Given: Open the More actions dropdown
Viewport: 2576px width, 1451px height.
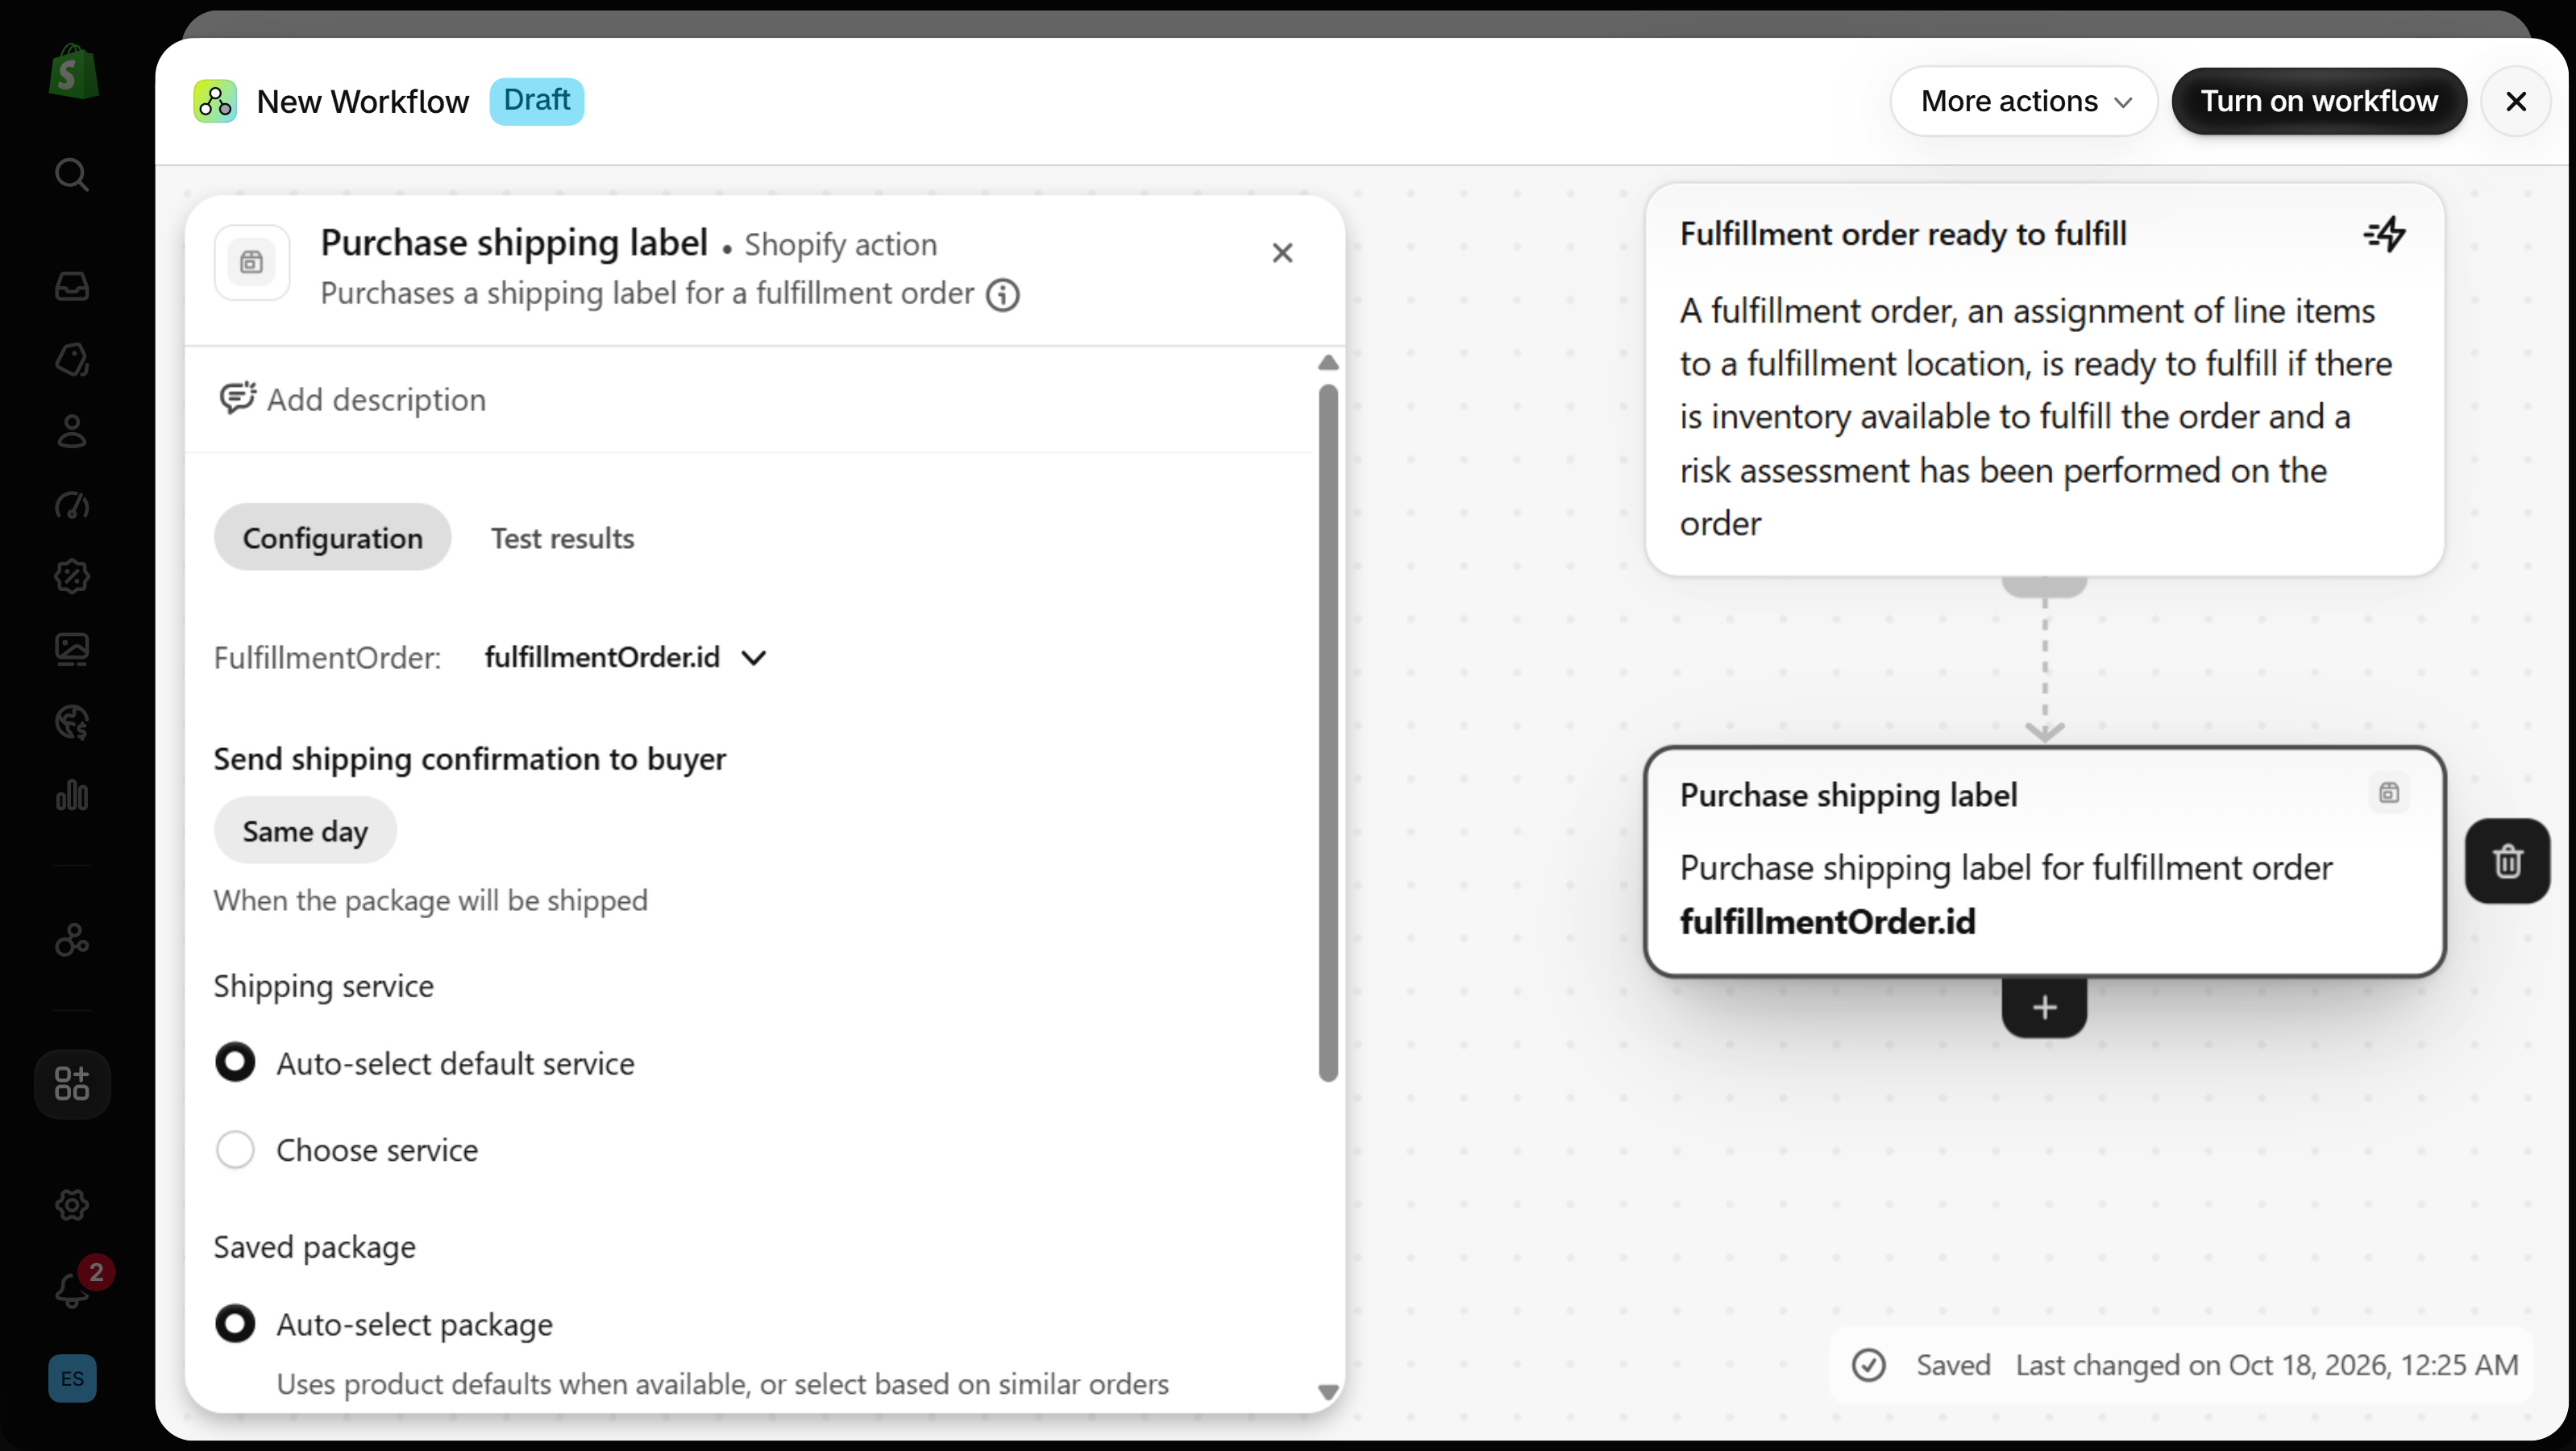Looking at the screenshot, I should tap(2024, 101).
